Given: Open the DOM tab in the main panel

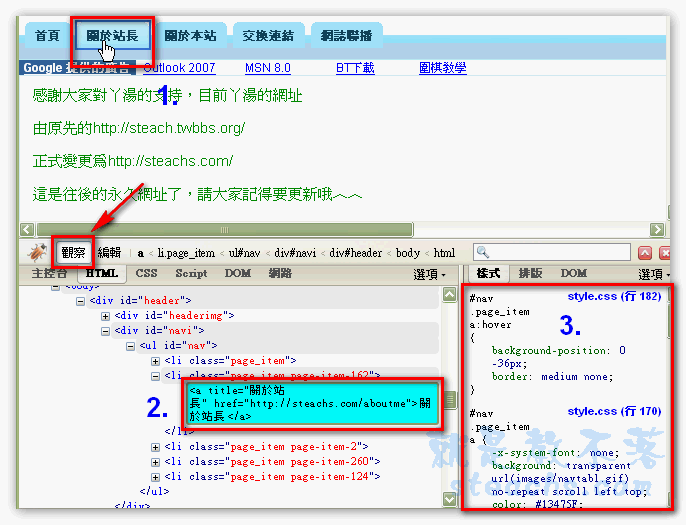Looking at the screenshot, I should [x=238, y=273].
